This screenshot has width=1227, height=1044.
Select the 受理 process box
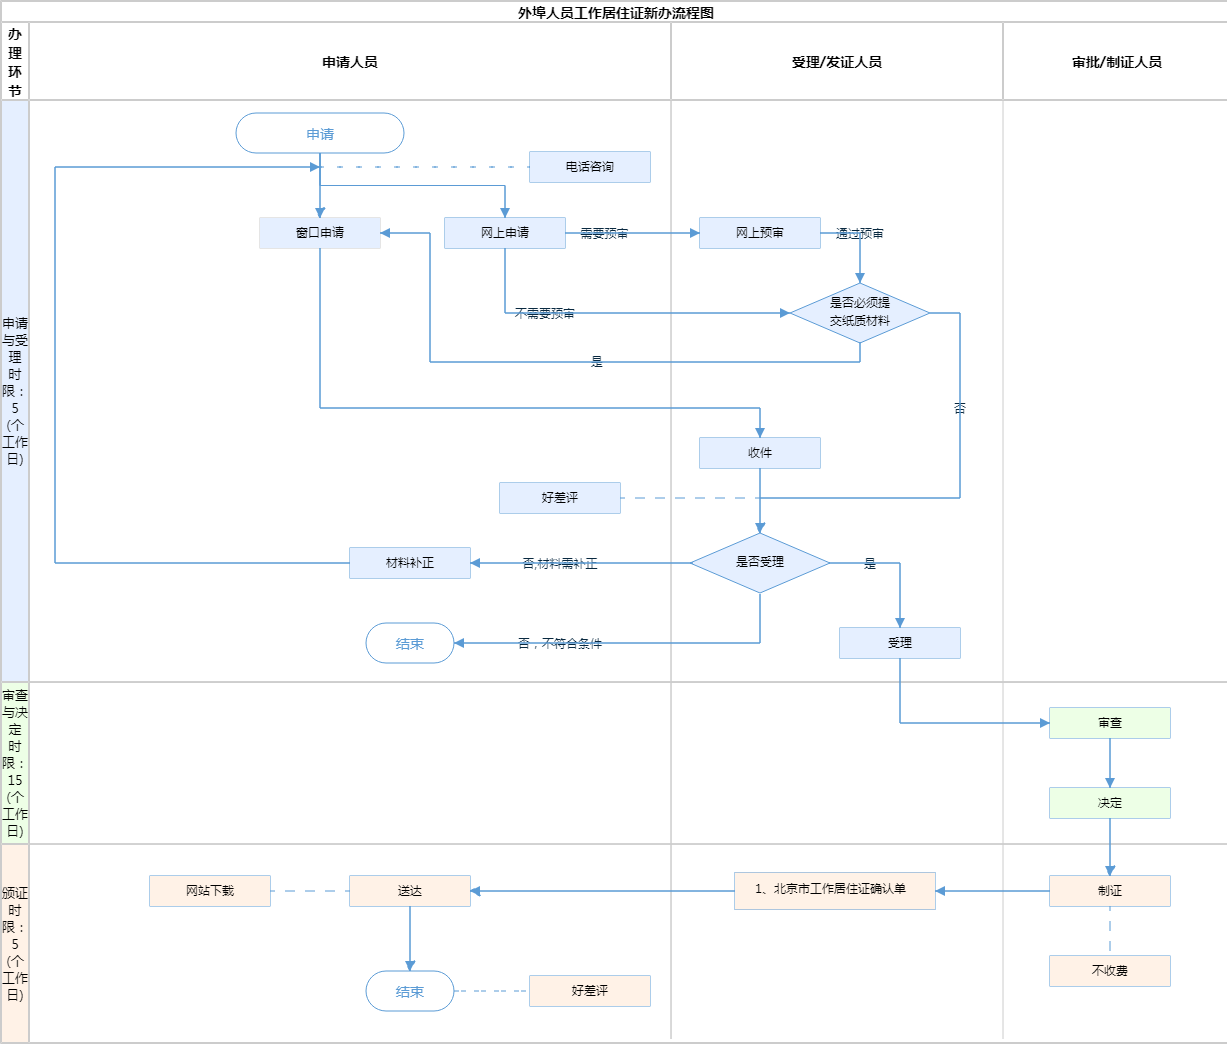[899, 643]
